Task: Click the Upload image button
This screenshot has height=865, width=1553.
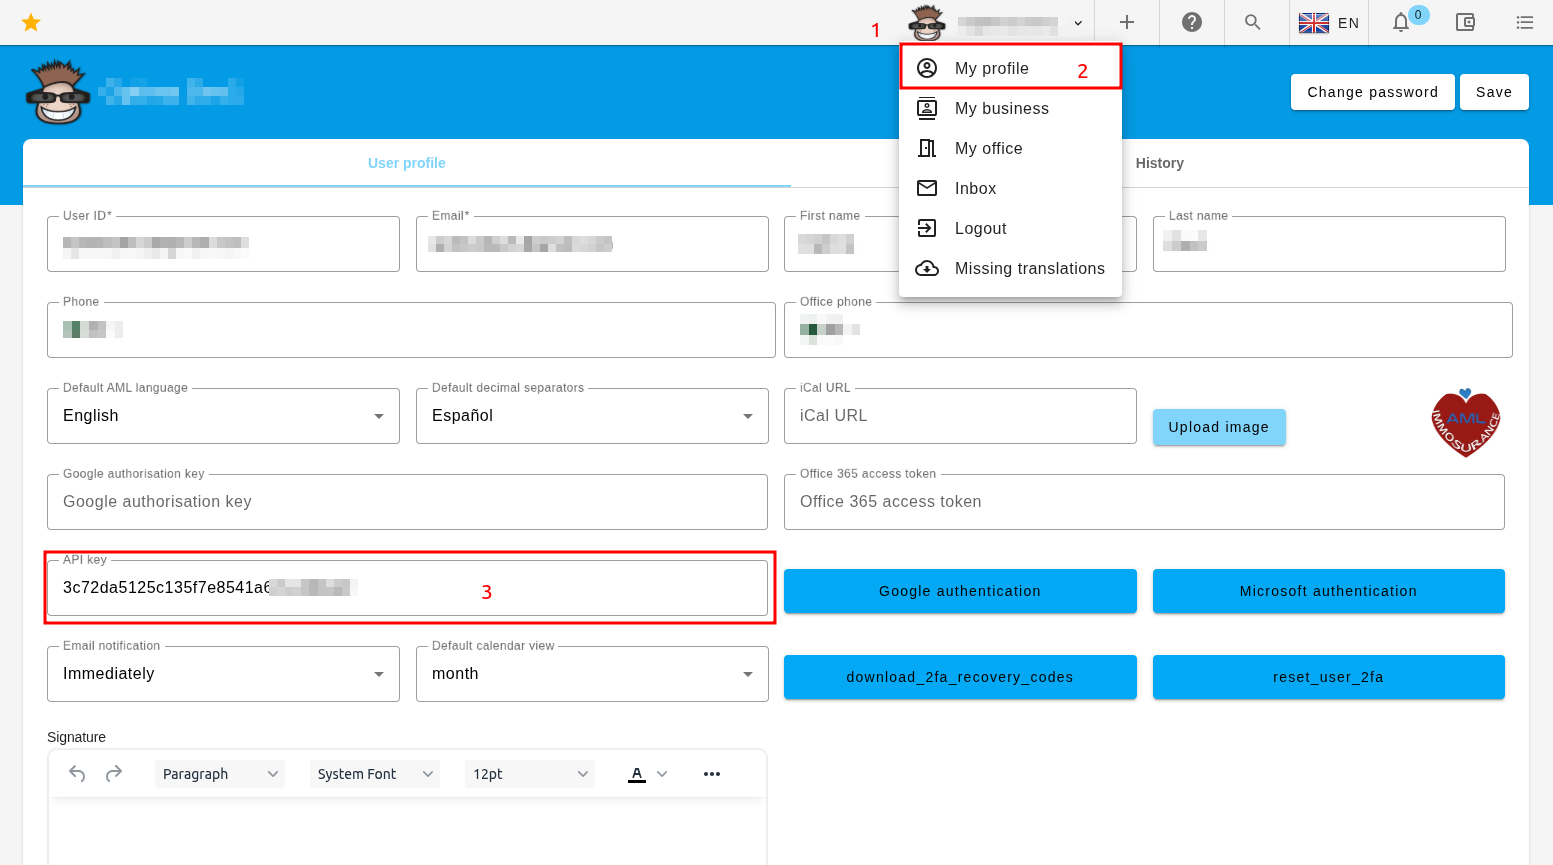Action: tap(1219, 427)
